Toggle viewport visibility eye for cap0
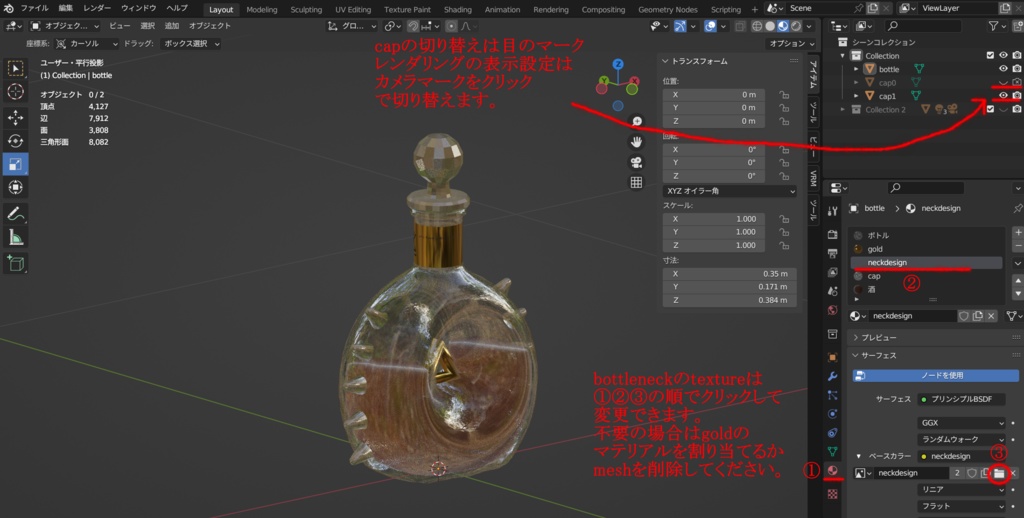 [1003, 82]
